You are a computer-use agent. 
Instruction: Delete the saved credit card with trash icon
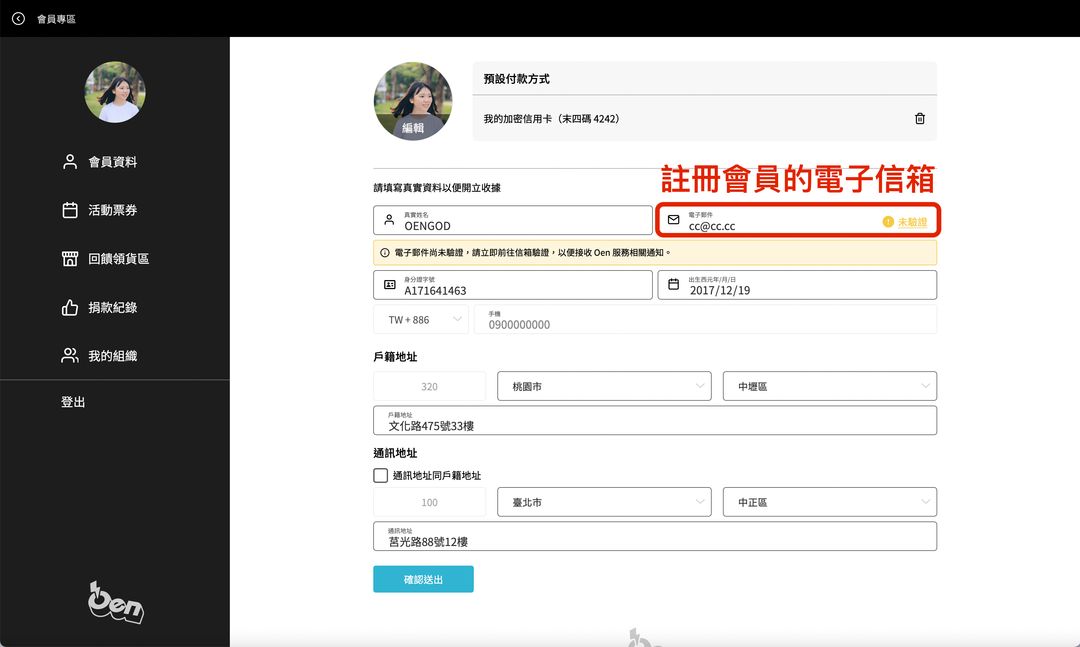[x=919, y=119]
